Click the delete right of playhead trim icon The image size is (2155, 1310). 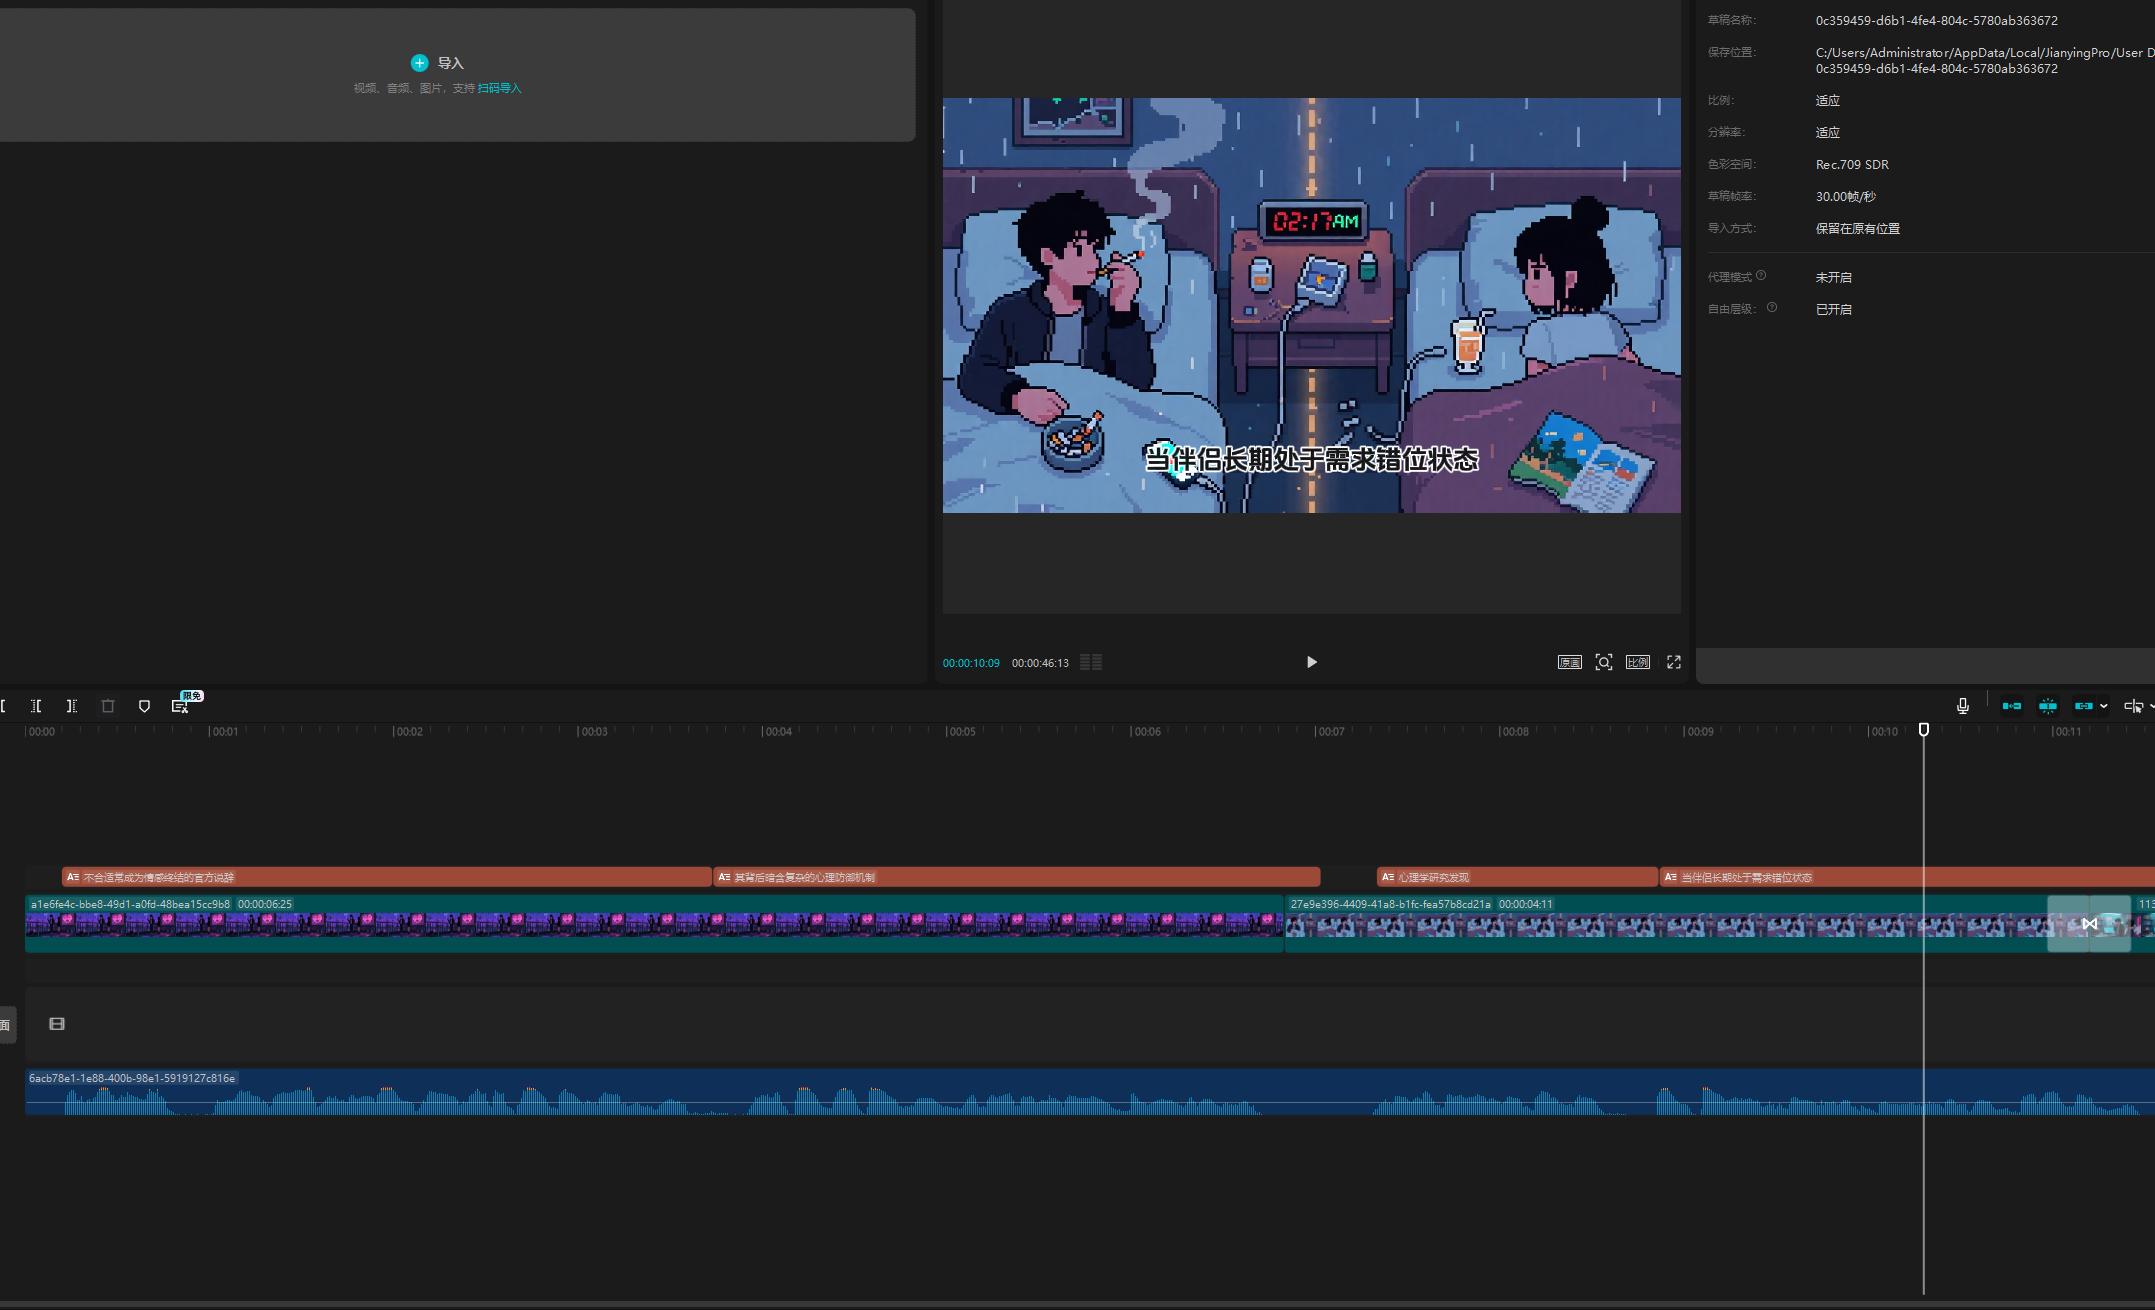coord(72,706)
